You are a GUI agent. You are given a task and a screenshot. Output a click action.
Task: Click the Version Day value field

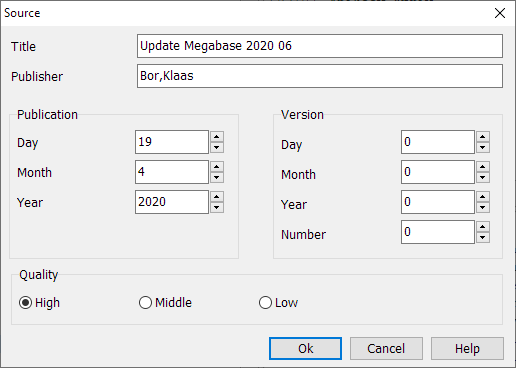click(438, 142)
